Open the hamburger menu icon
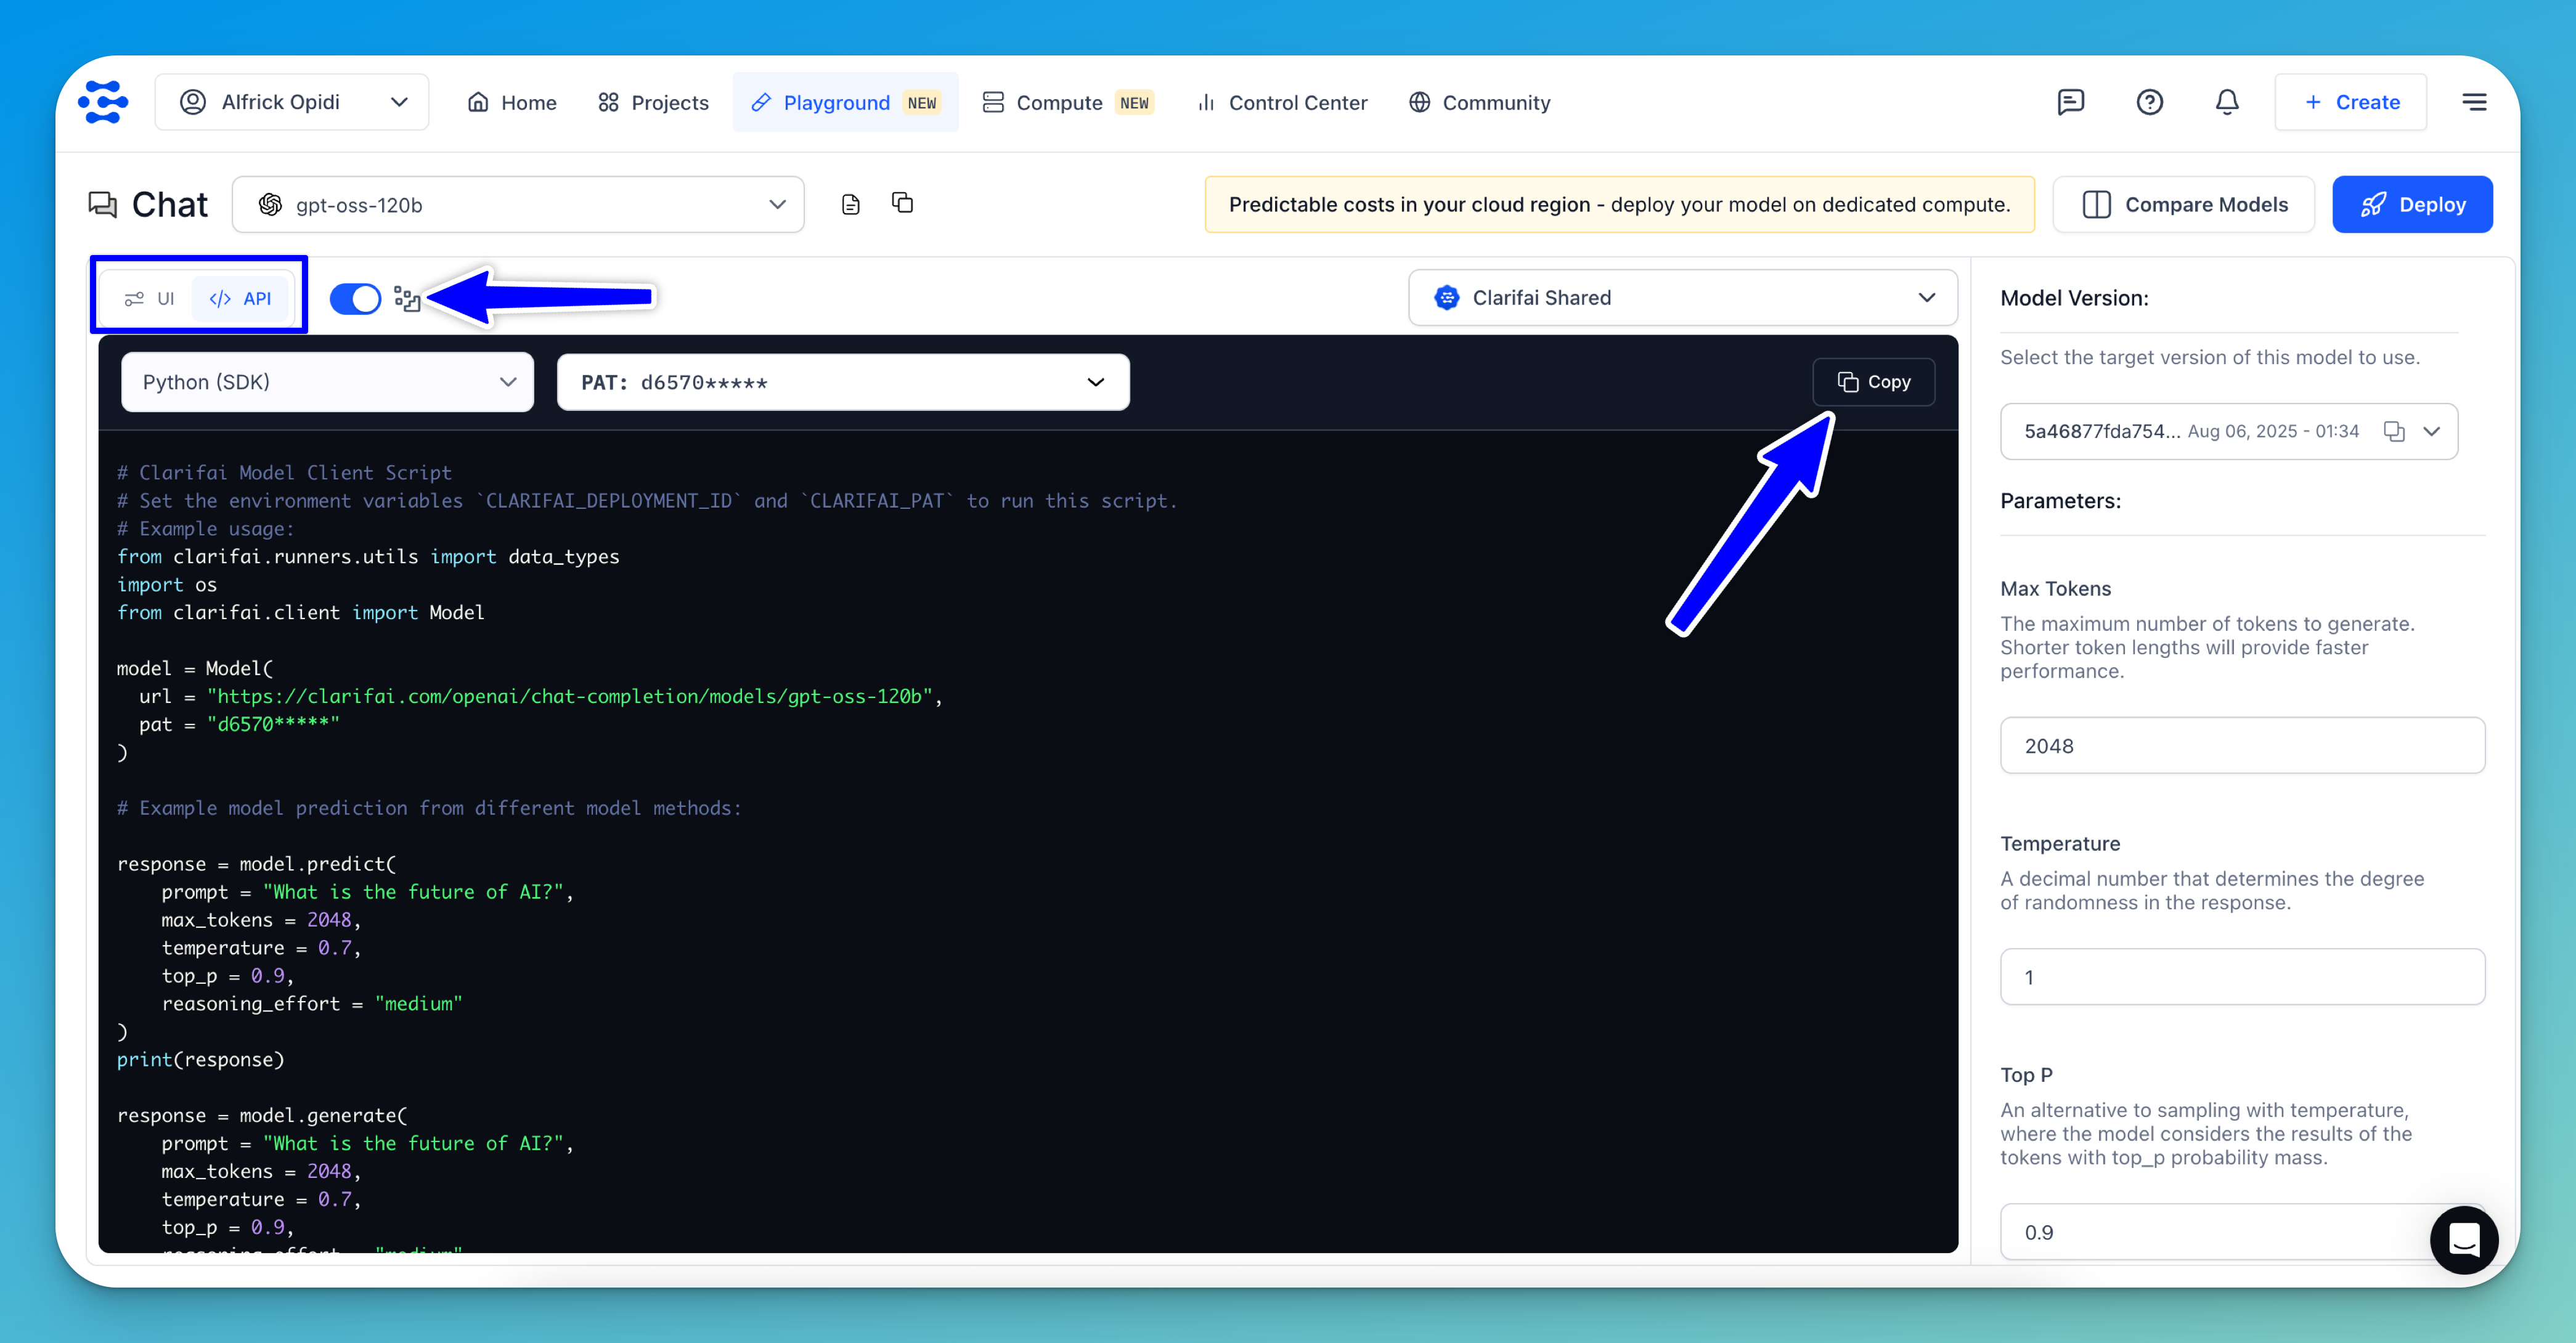 coord(2474,102)
